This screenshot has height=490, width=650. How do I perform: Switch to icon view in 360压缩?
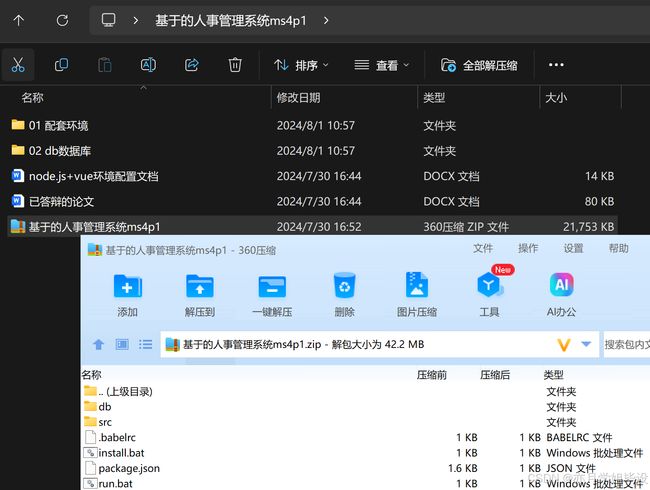point(122,344)
